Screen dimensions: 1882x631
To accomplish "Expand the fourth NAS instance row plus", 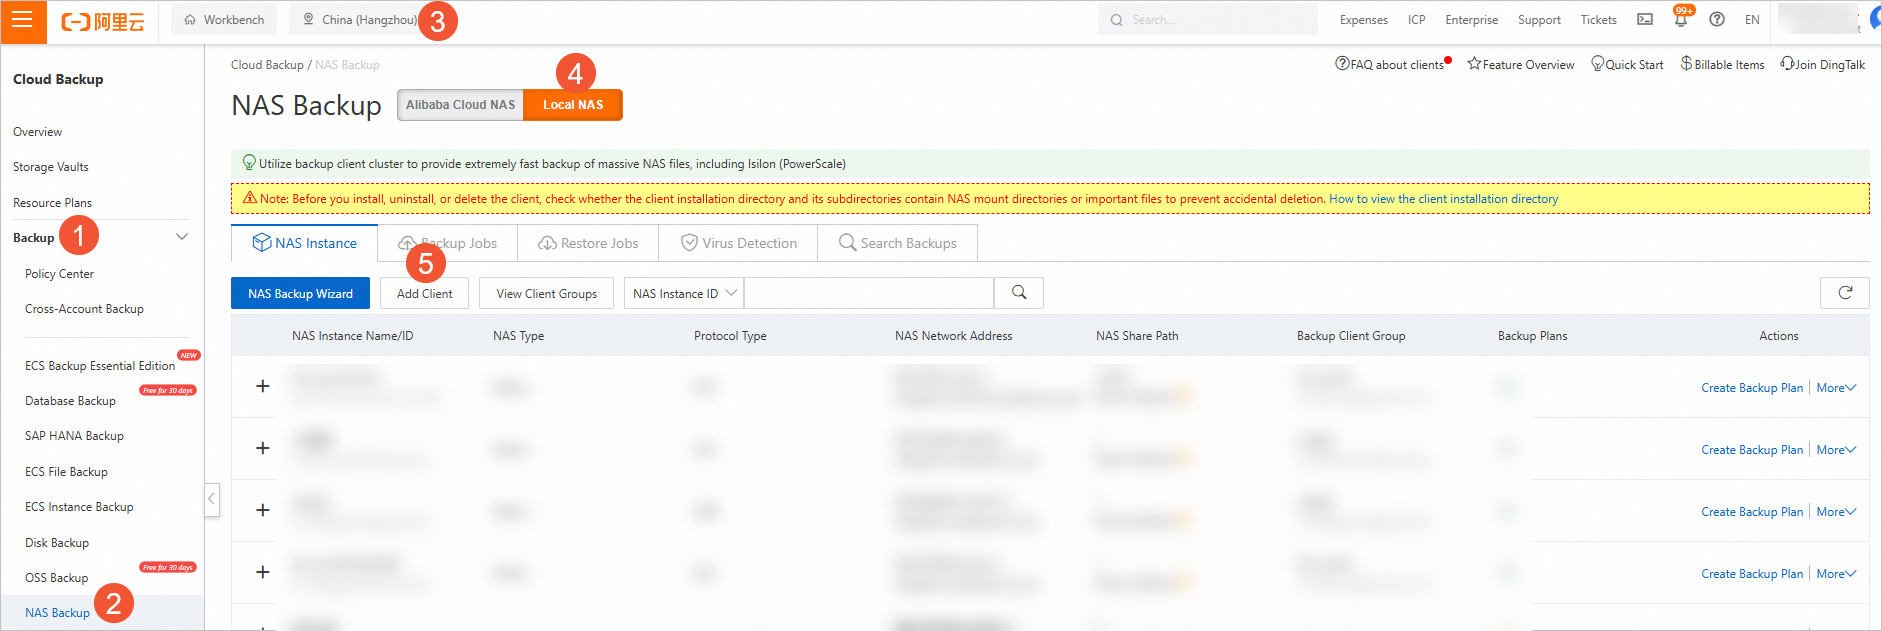I will [x=263, y=572].
